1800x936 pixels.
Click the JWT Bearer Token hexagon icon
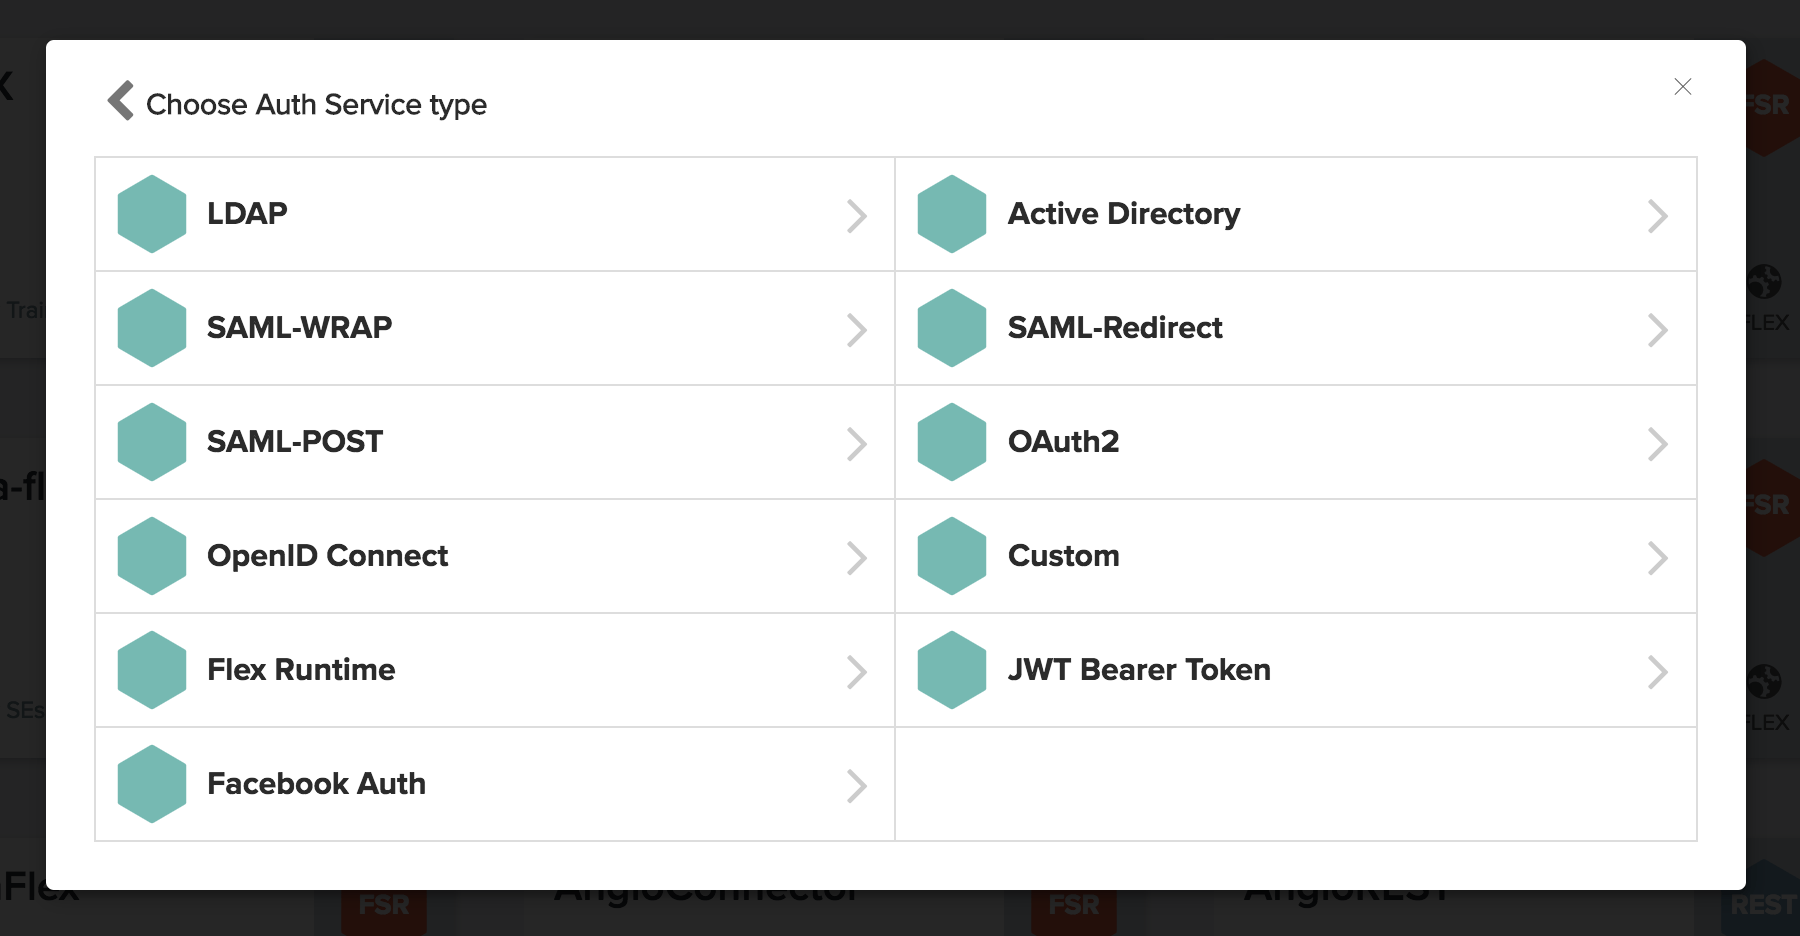coord(952,670)
